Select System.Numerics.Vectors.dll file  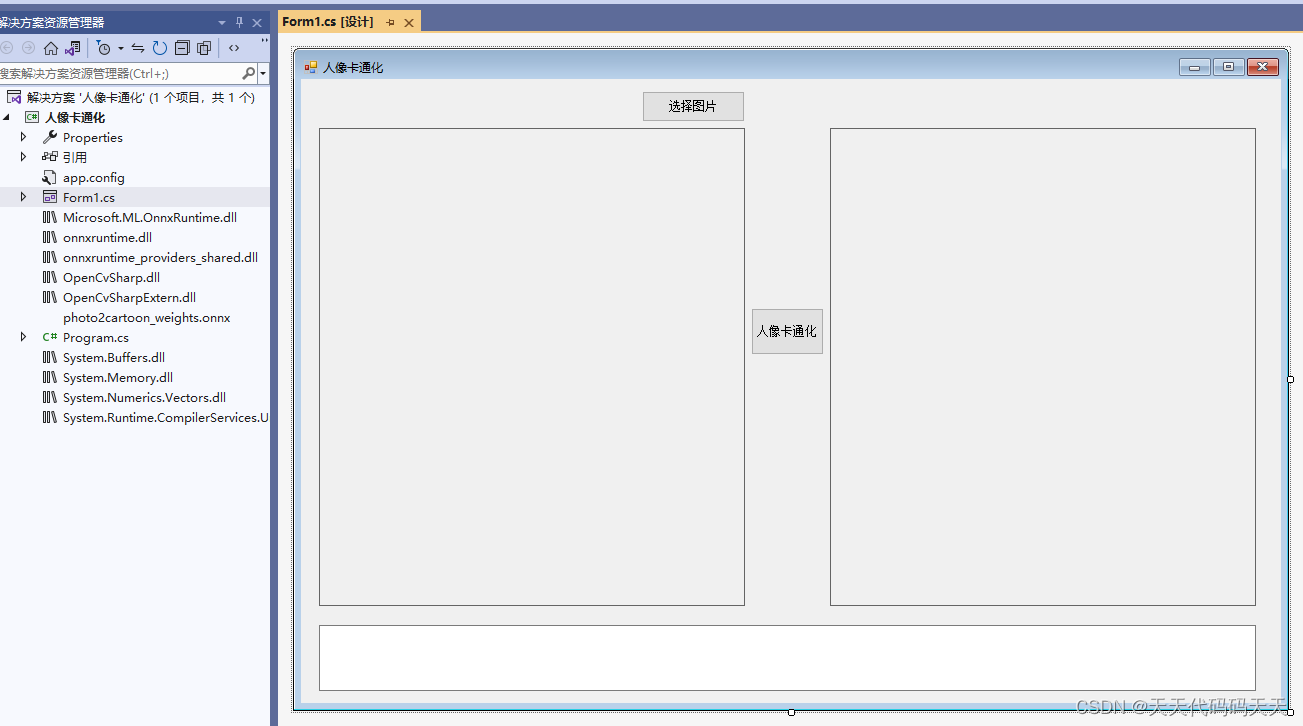(145, 397)
